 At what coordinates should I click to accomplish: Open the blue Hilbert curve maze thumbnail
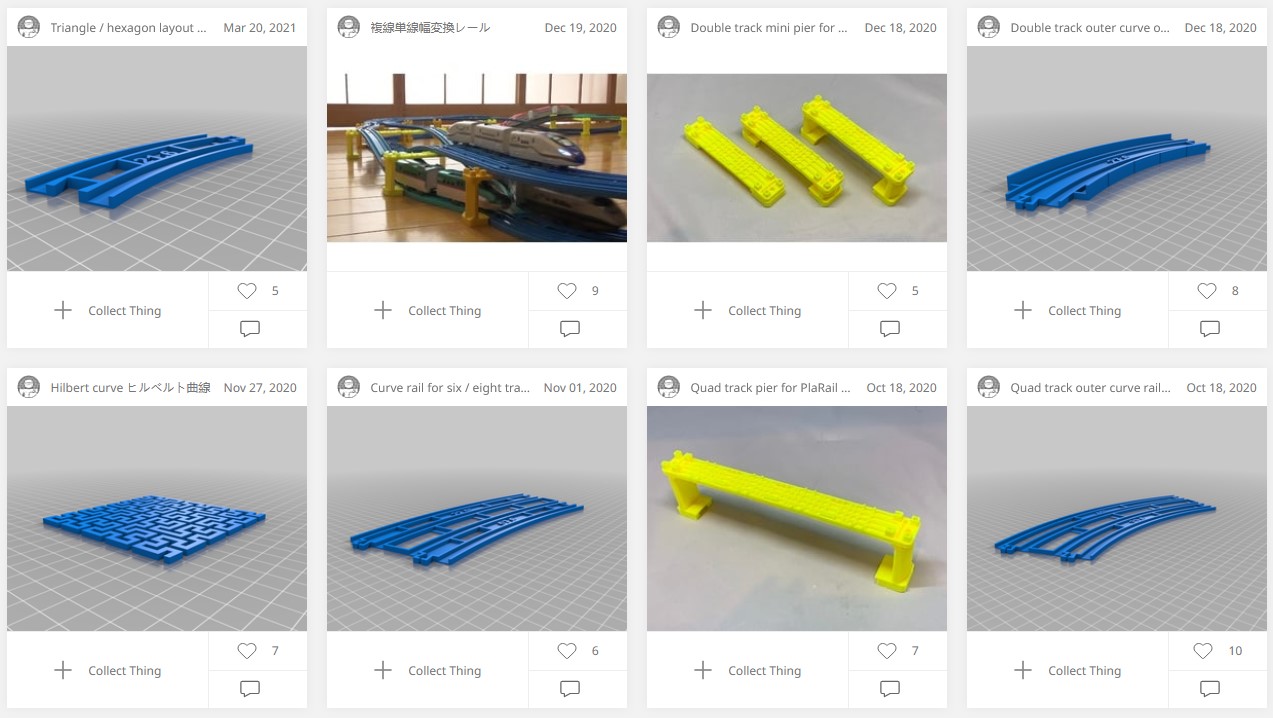157,518
